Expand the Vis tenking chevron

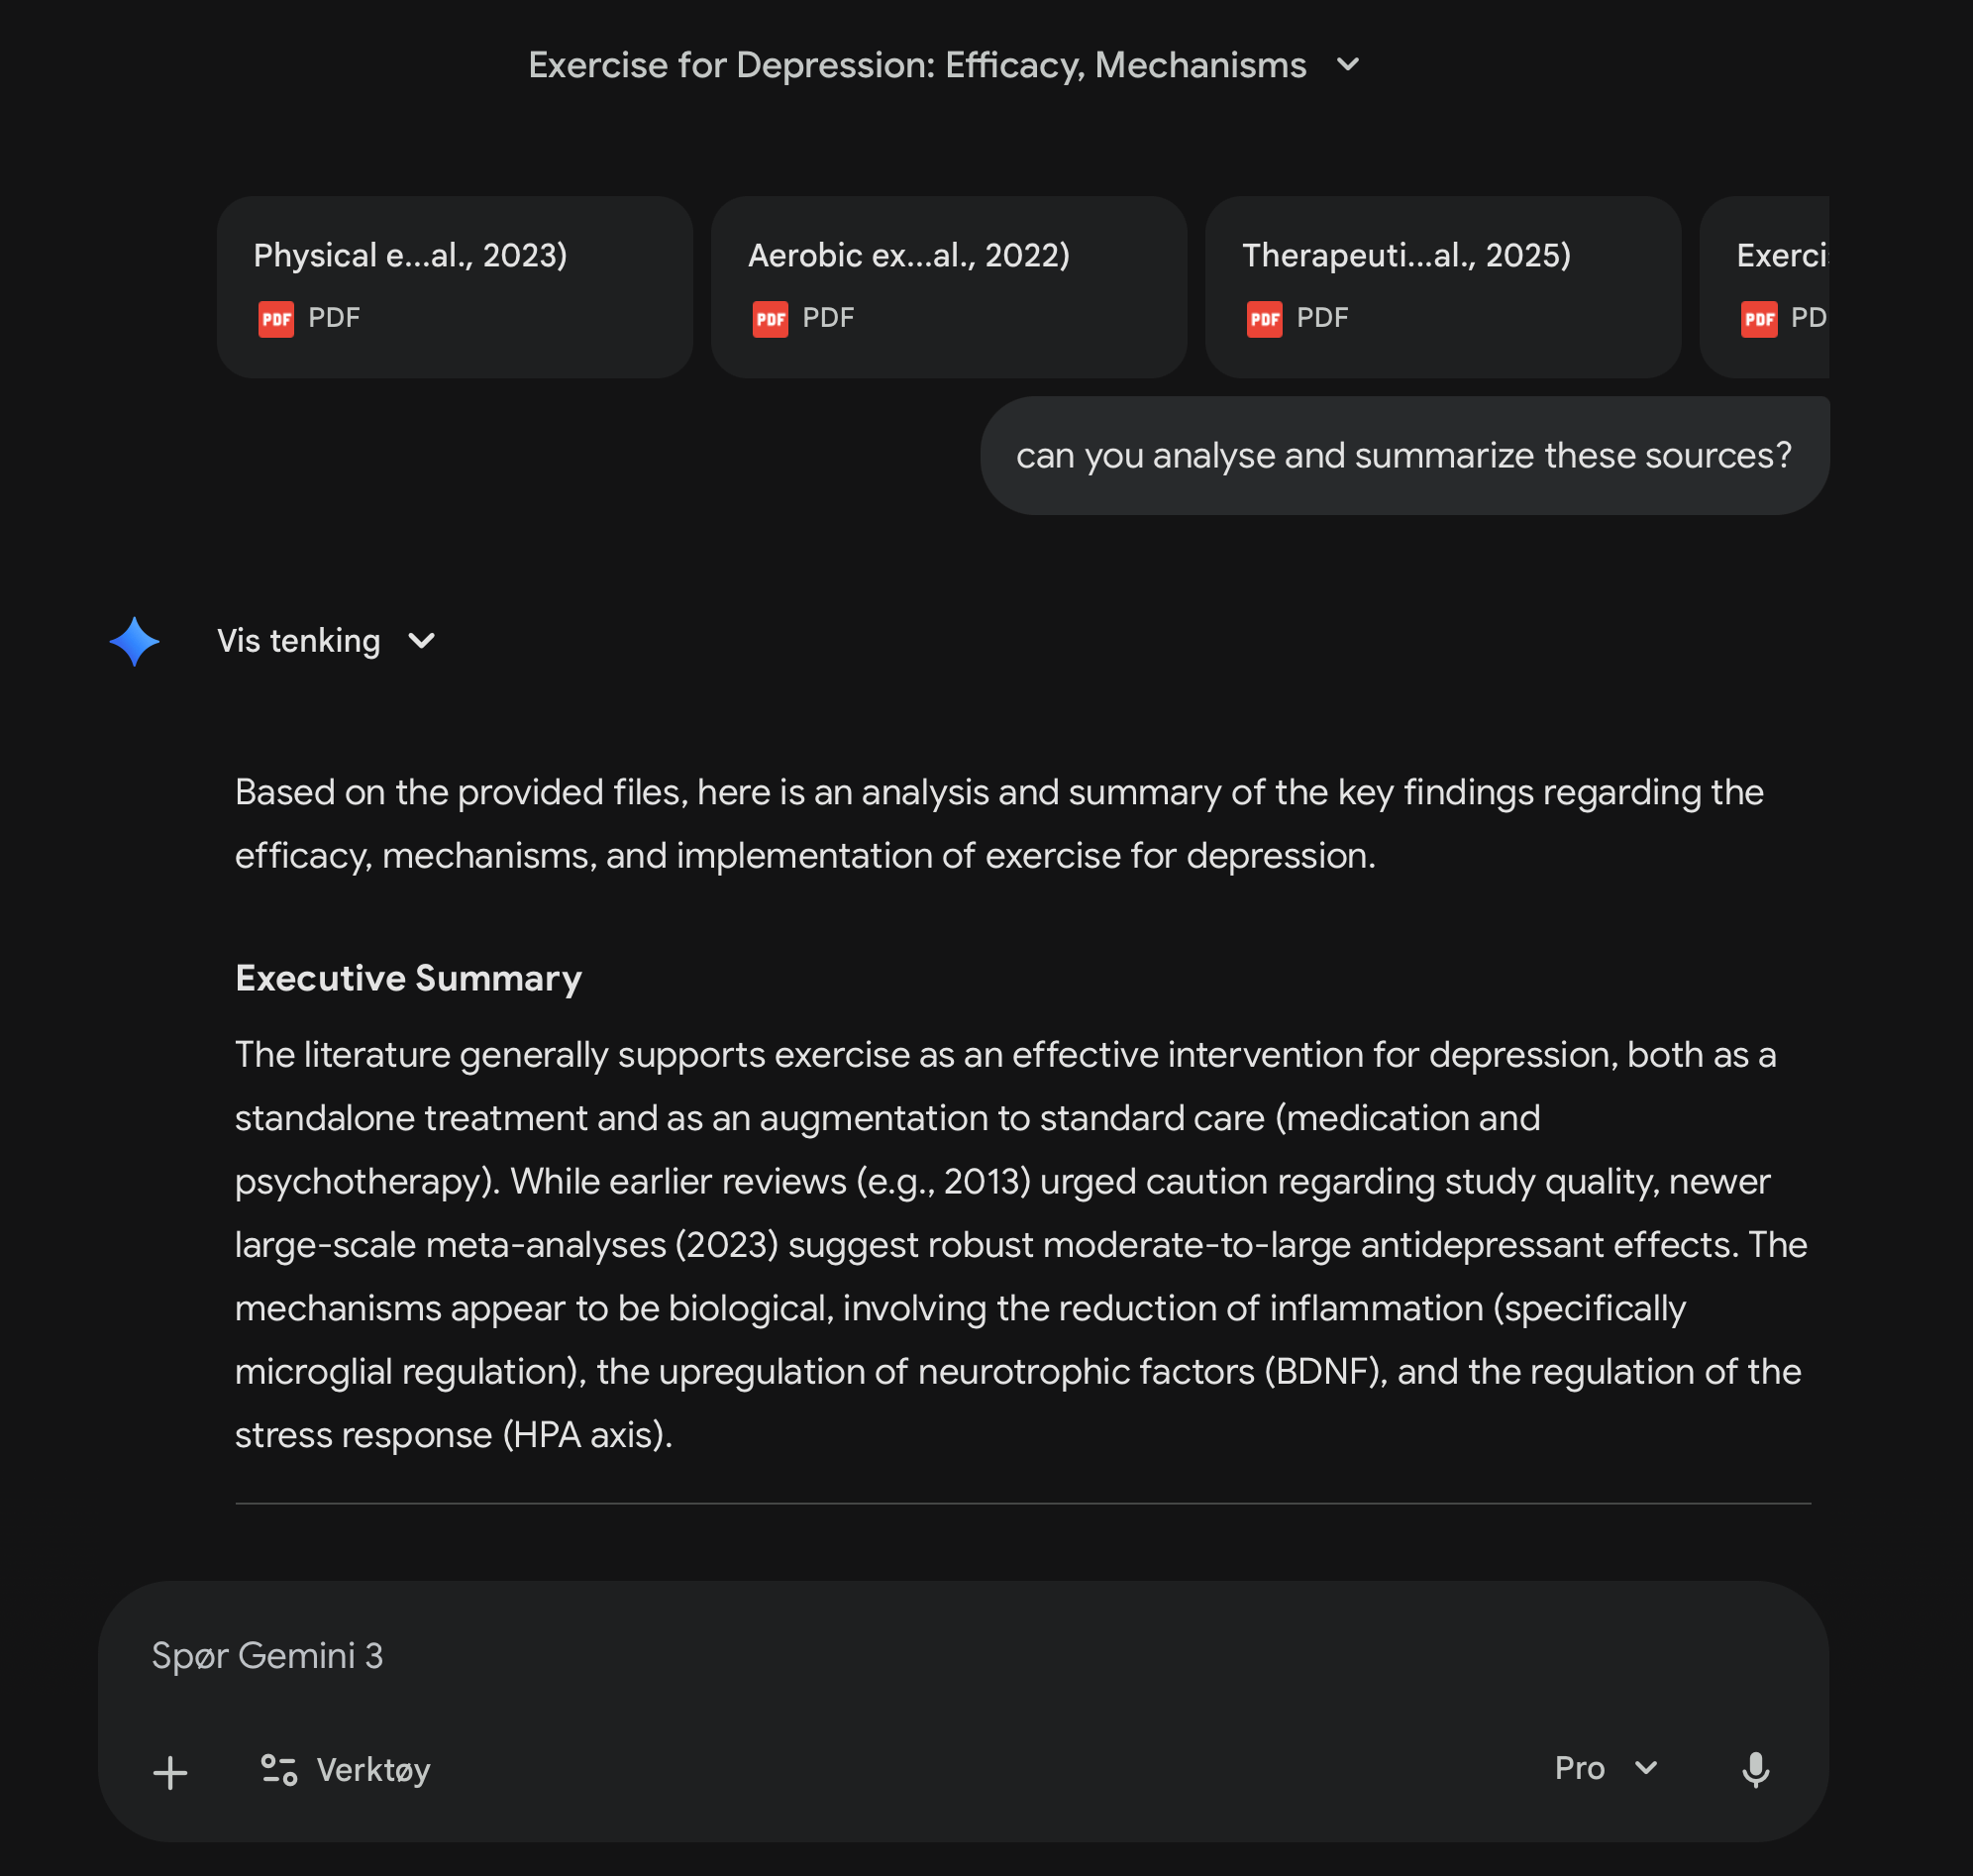422,641
